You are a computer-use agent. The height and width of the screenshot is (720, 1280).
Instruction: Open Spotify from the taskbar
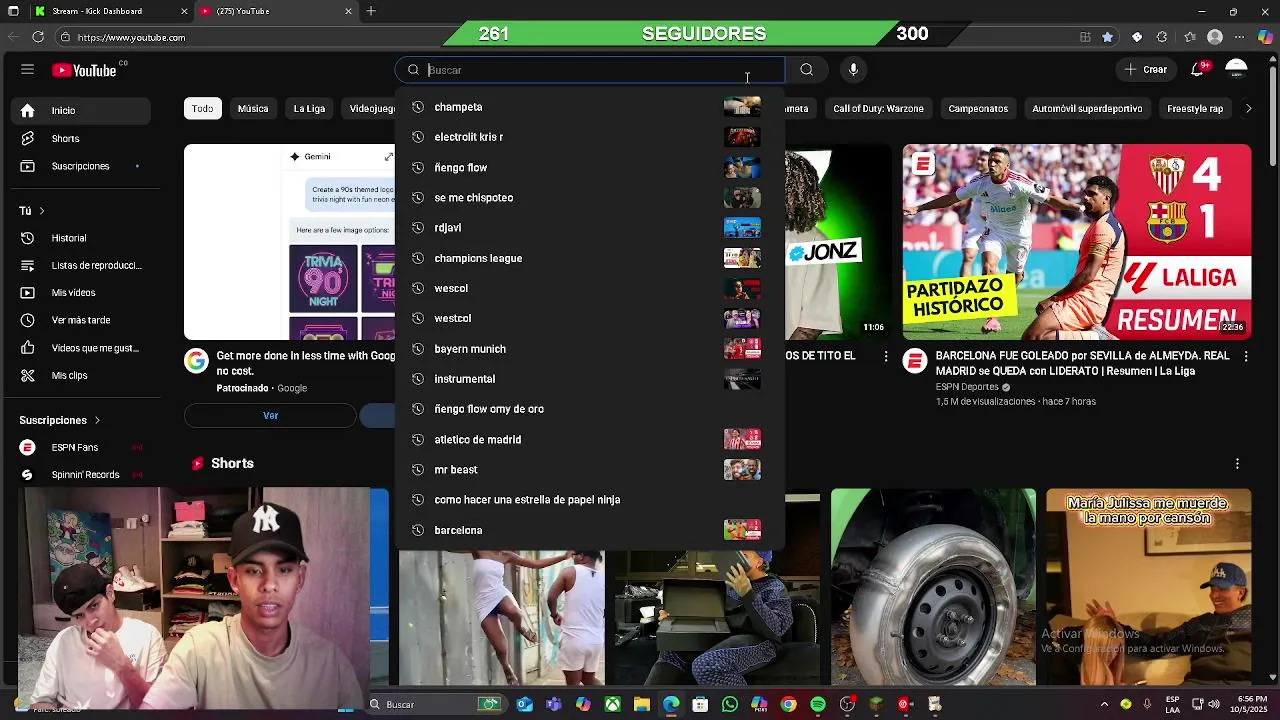[x=818, y=704]
